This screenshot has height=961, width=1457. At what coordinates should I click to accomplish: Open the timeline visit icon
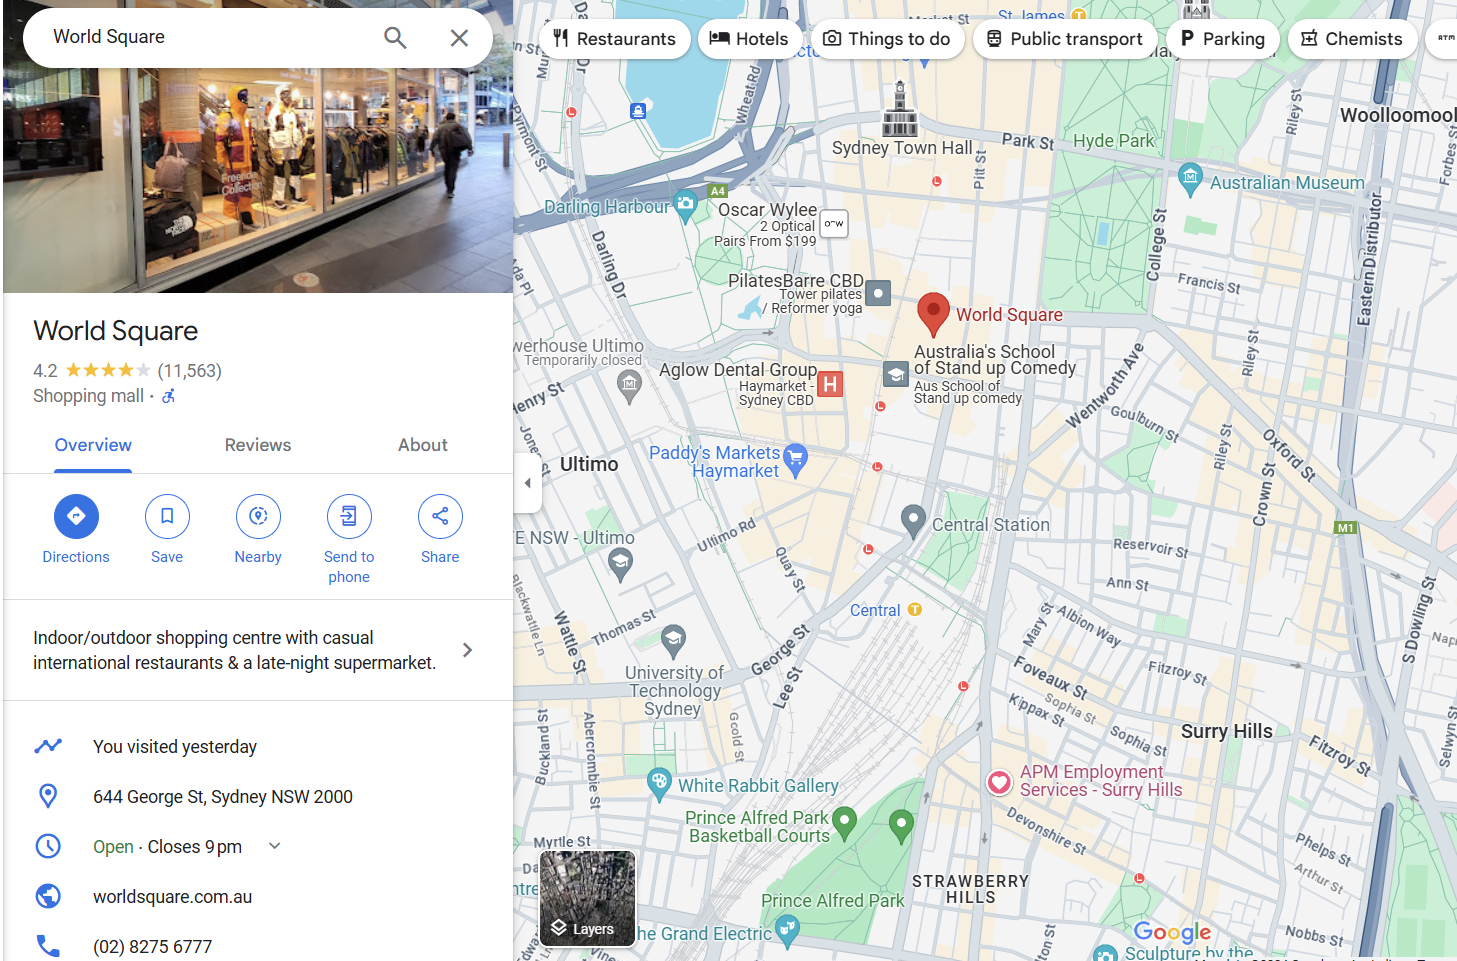(48, 746)
